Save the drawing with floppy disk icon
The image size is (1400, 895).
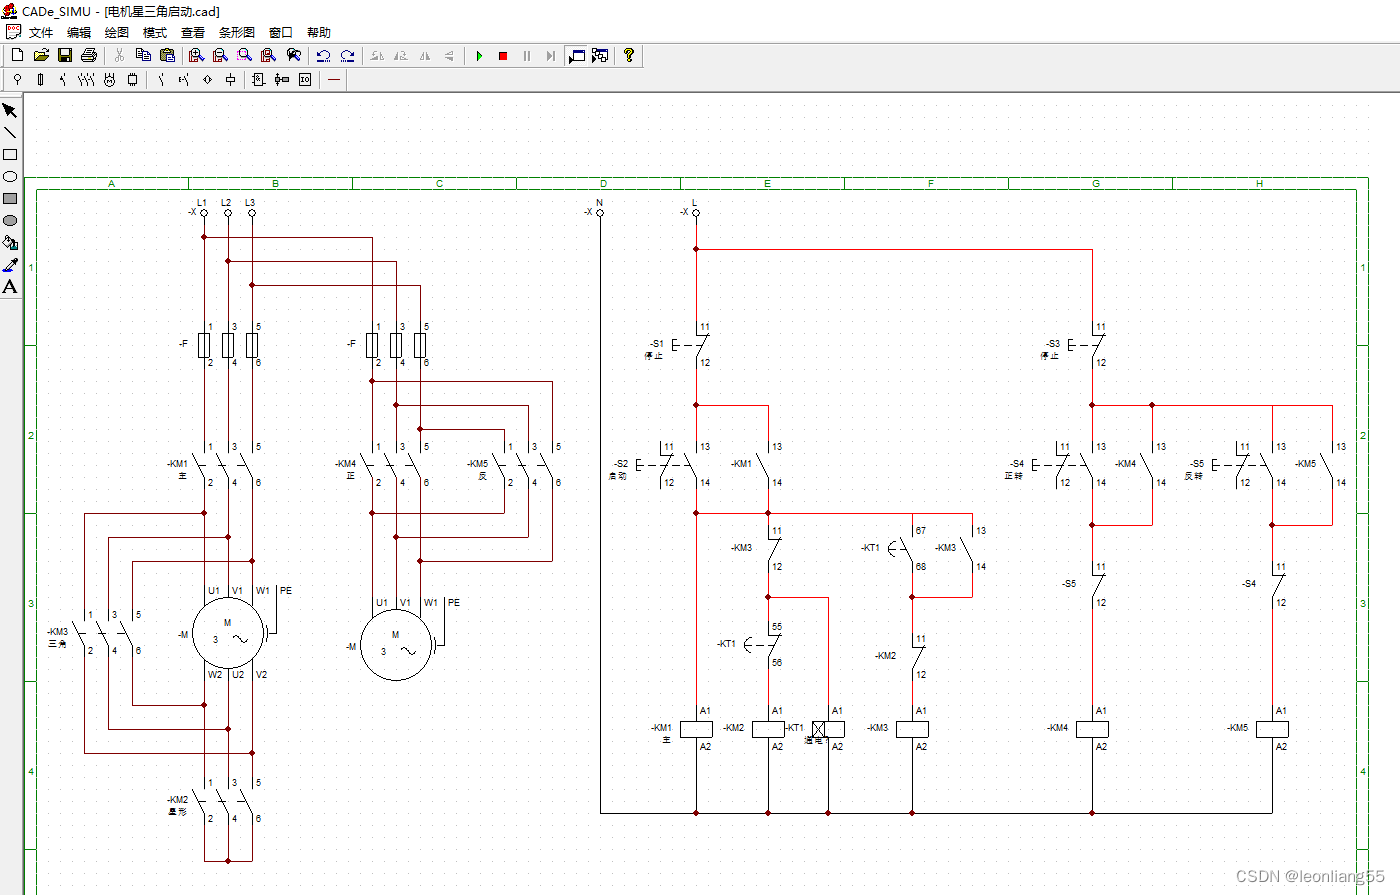pos(65,55)
